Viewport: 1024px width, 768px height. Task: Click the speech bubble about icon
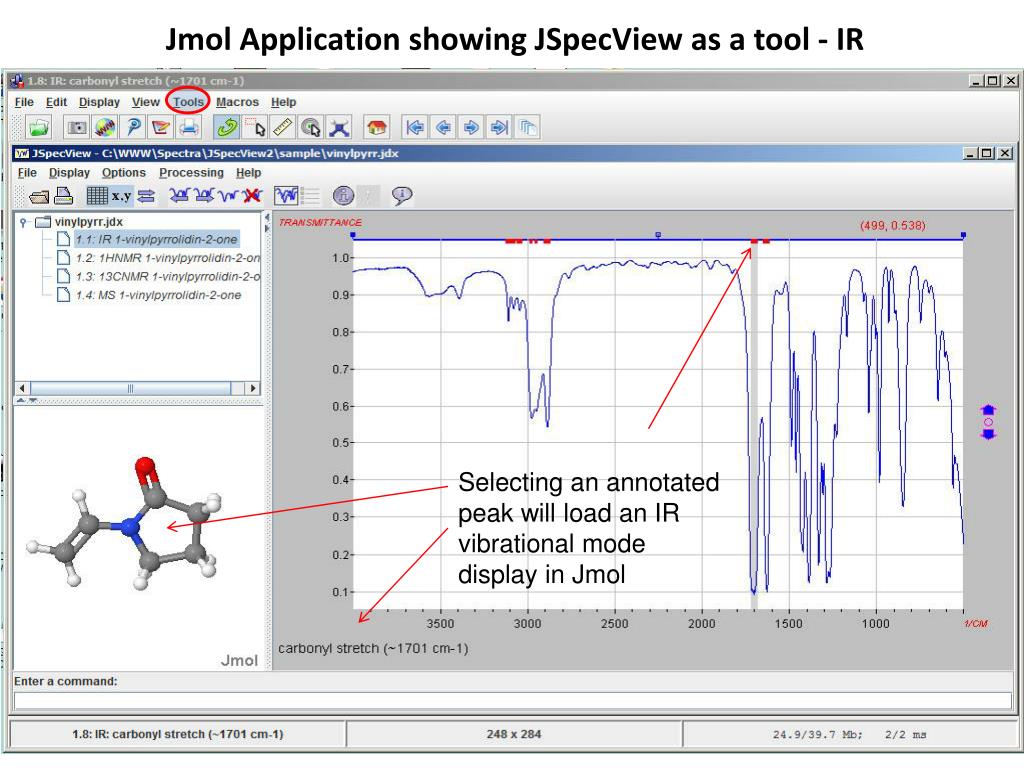tap(402, 195)
